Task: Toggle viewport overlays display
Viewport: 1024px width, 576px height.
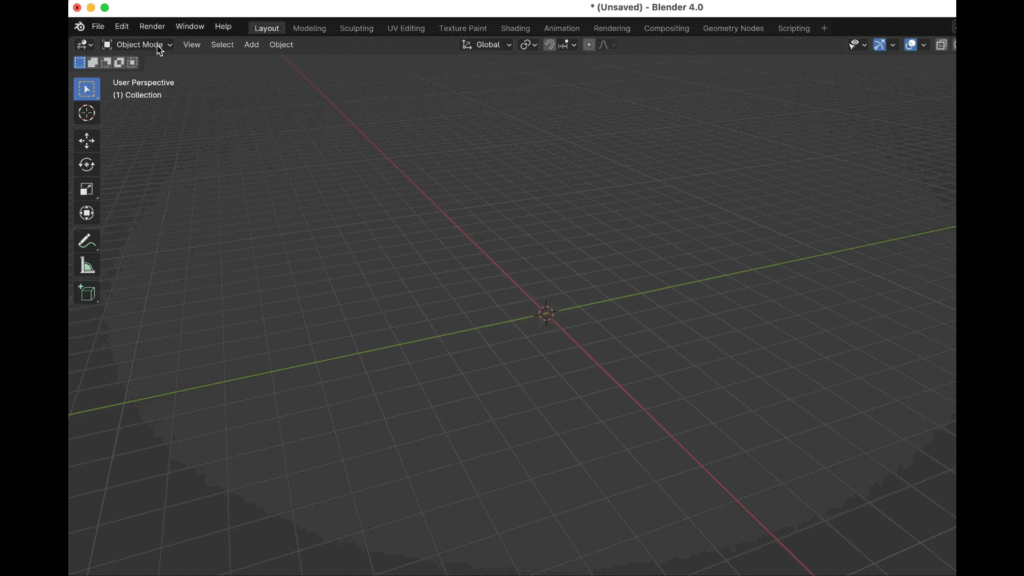Action: pyautogui.click(x=910, y=45)
